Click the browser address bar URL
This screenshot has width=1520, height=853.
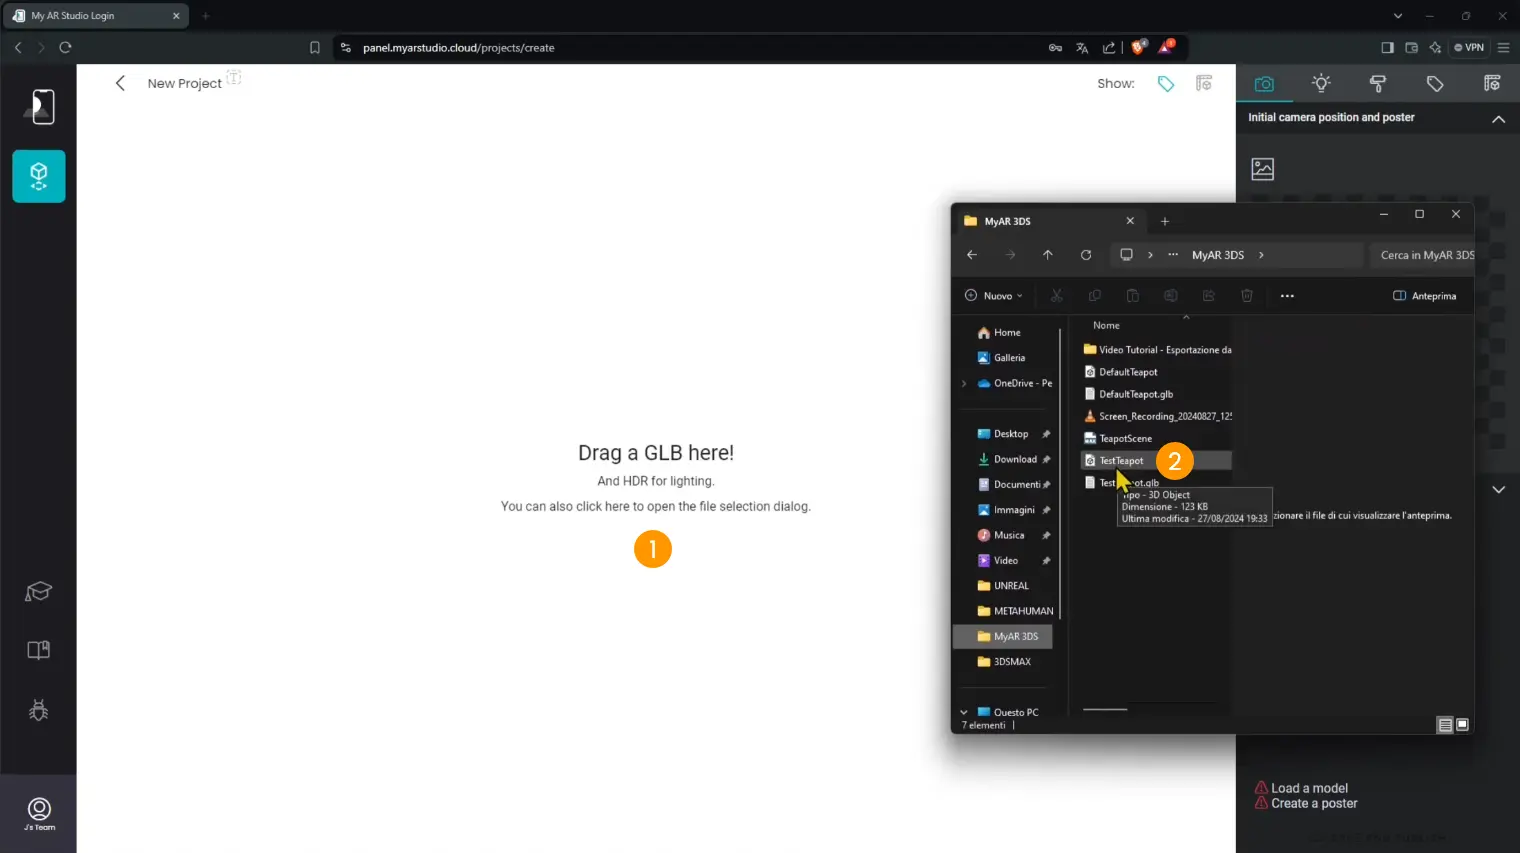pyautogui.click(x=458, y=47)
